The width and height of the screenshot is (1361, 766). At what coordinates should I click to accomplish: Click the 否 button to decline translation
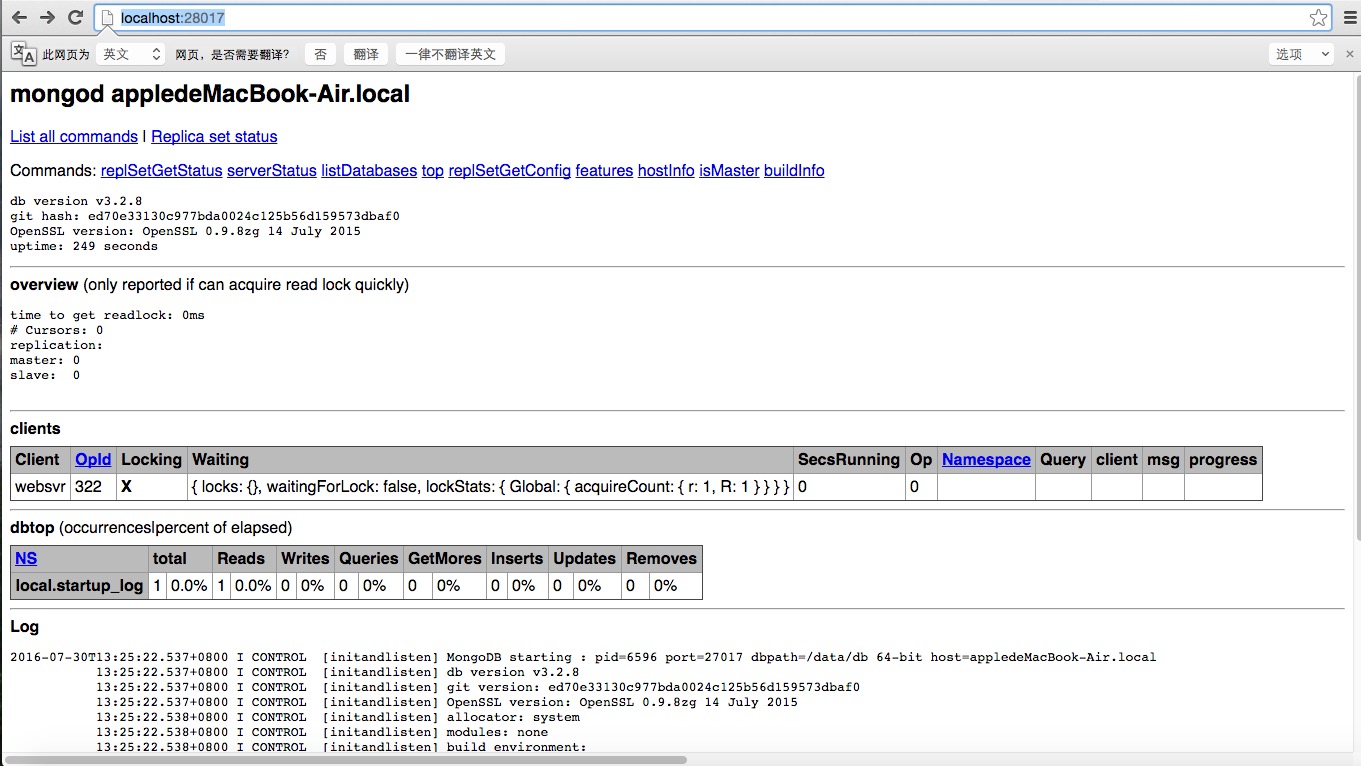click(320, 54)
